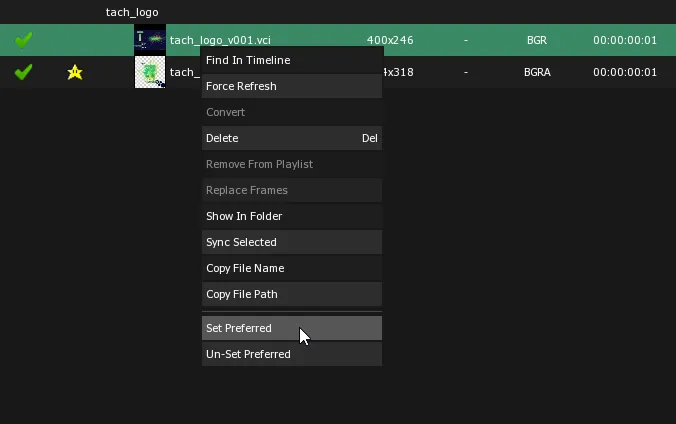
Task: Click the green checkmark in the tach_logo_v001.vci row
Action: click(x=23, y=40)
